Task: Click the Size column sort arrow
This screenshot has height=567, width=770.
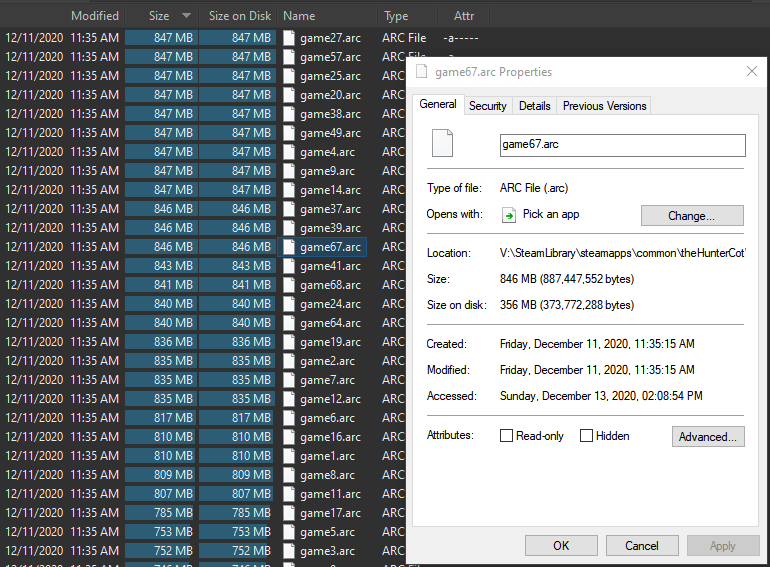Action: (186, 16)
